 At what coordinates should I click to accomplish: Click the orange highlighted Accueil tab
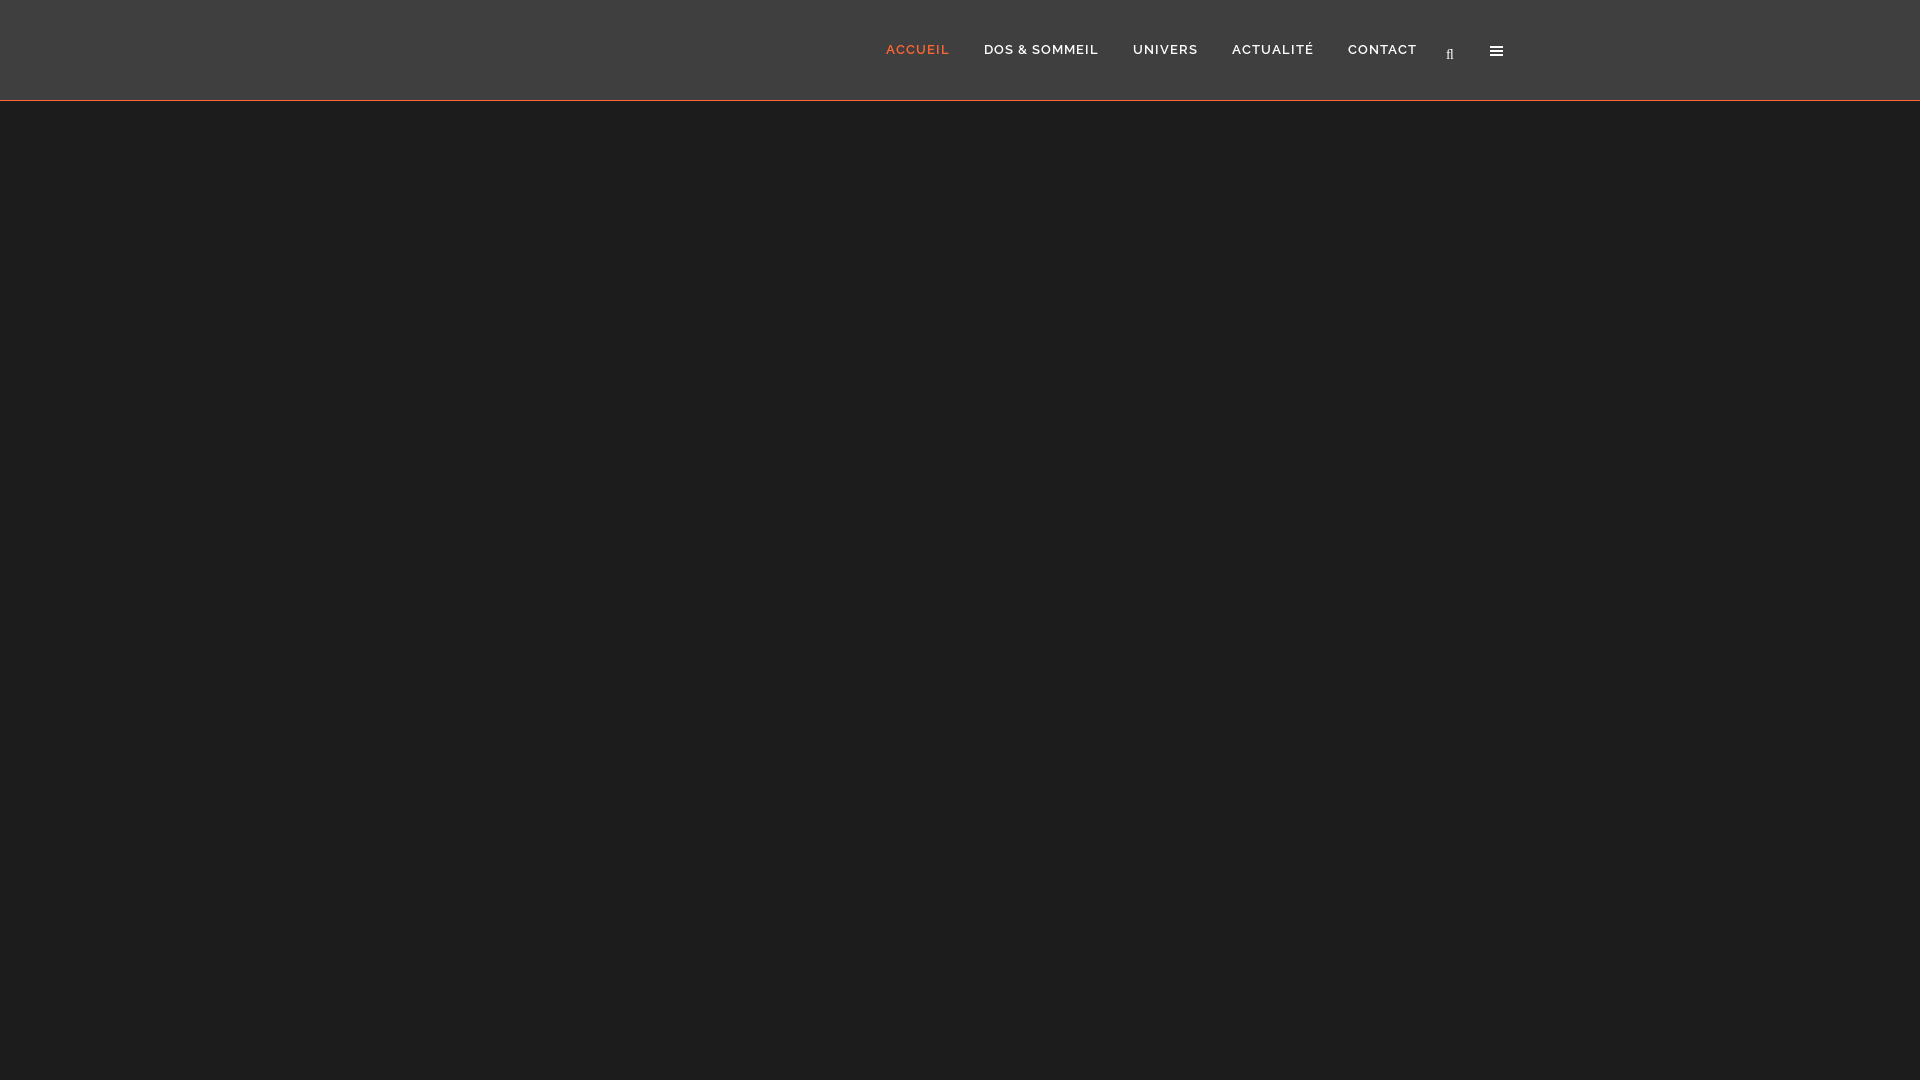tap(917, 50)
